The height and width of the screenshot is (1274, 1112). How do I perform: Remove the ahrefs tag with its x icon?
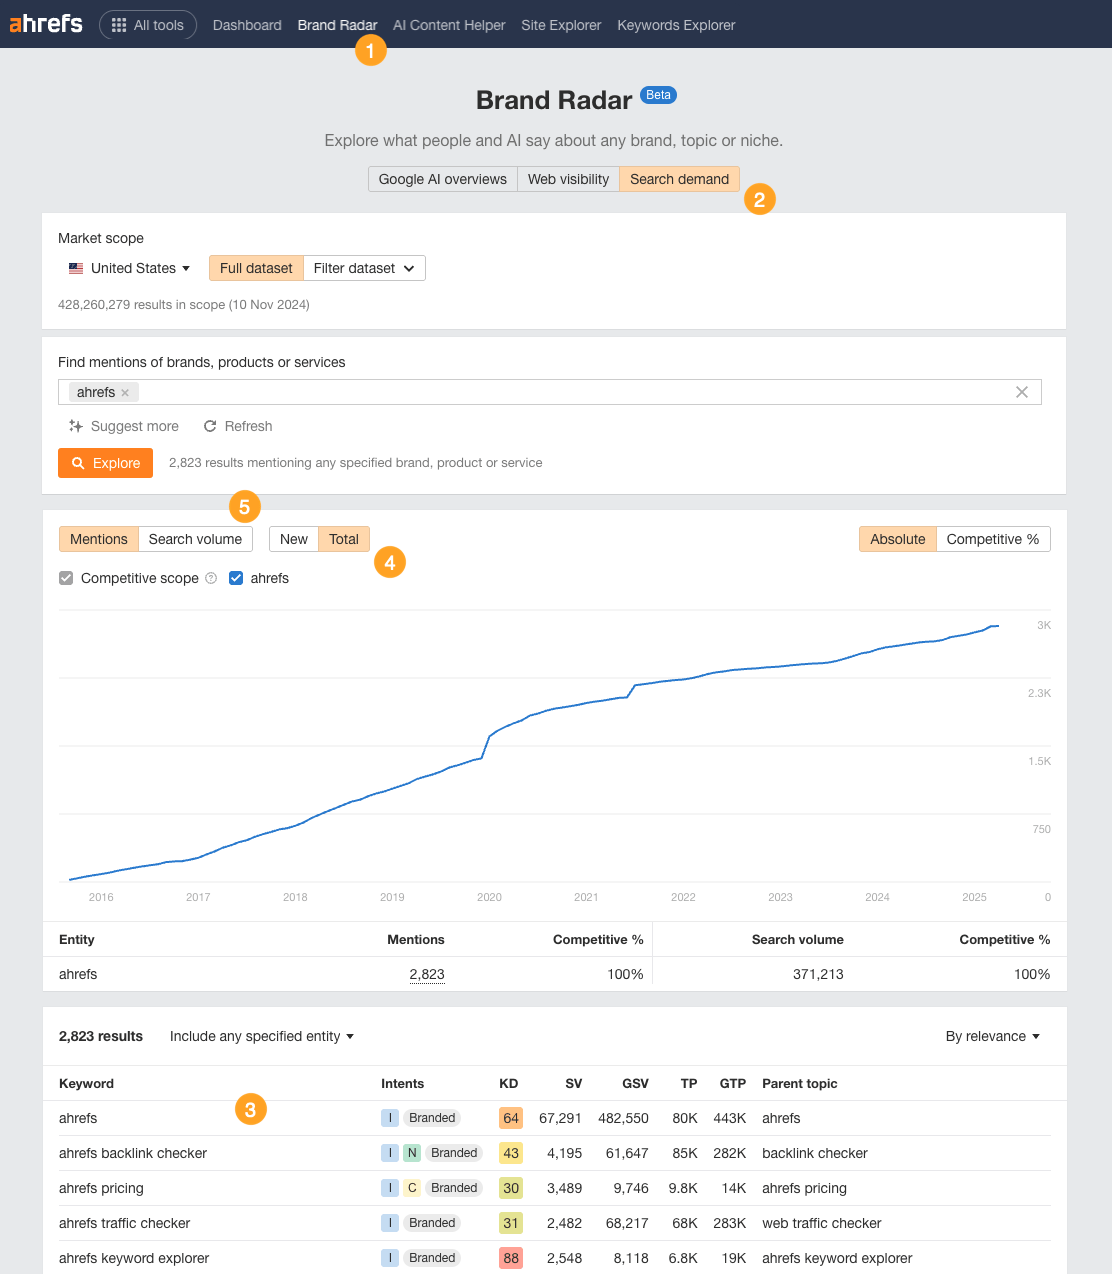point(125,392)
